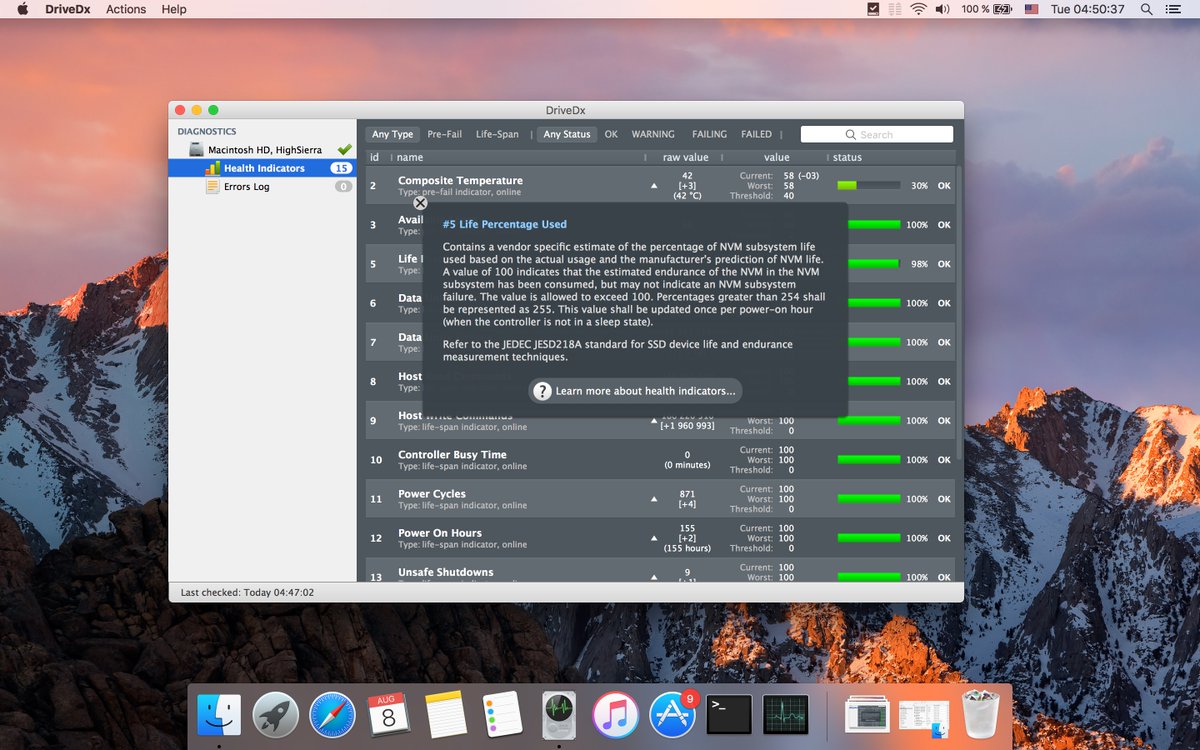This screenshot has width=1200, height=750.
Task: Select Macintosh HD, HighSierra drive
Action: pos(262,149)
